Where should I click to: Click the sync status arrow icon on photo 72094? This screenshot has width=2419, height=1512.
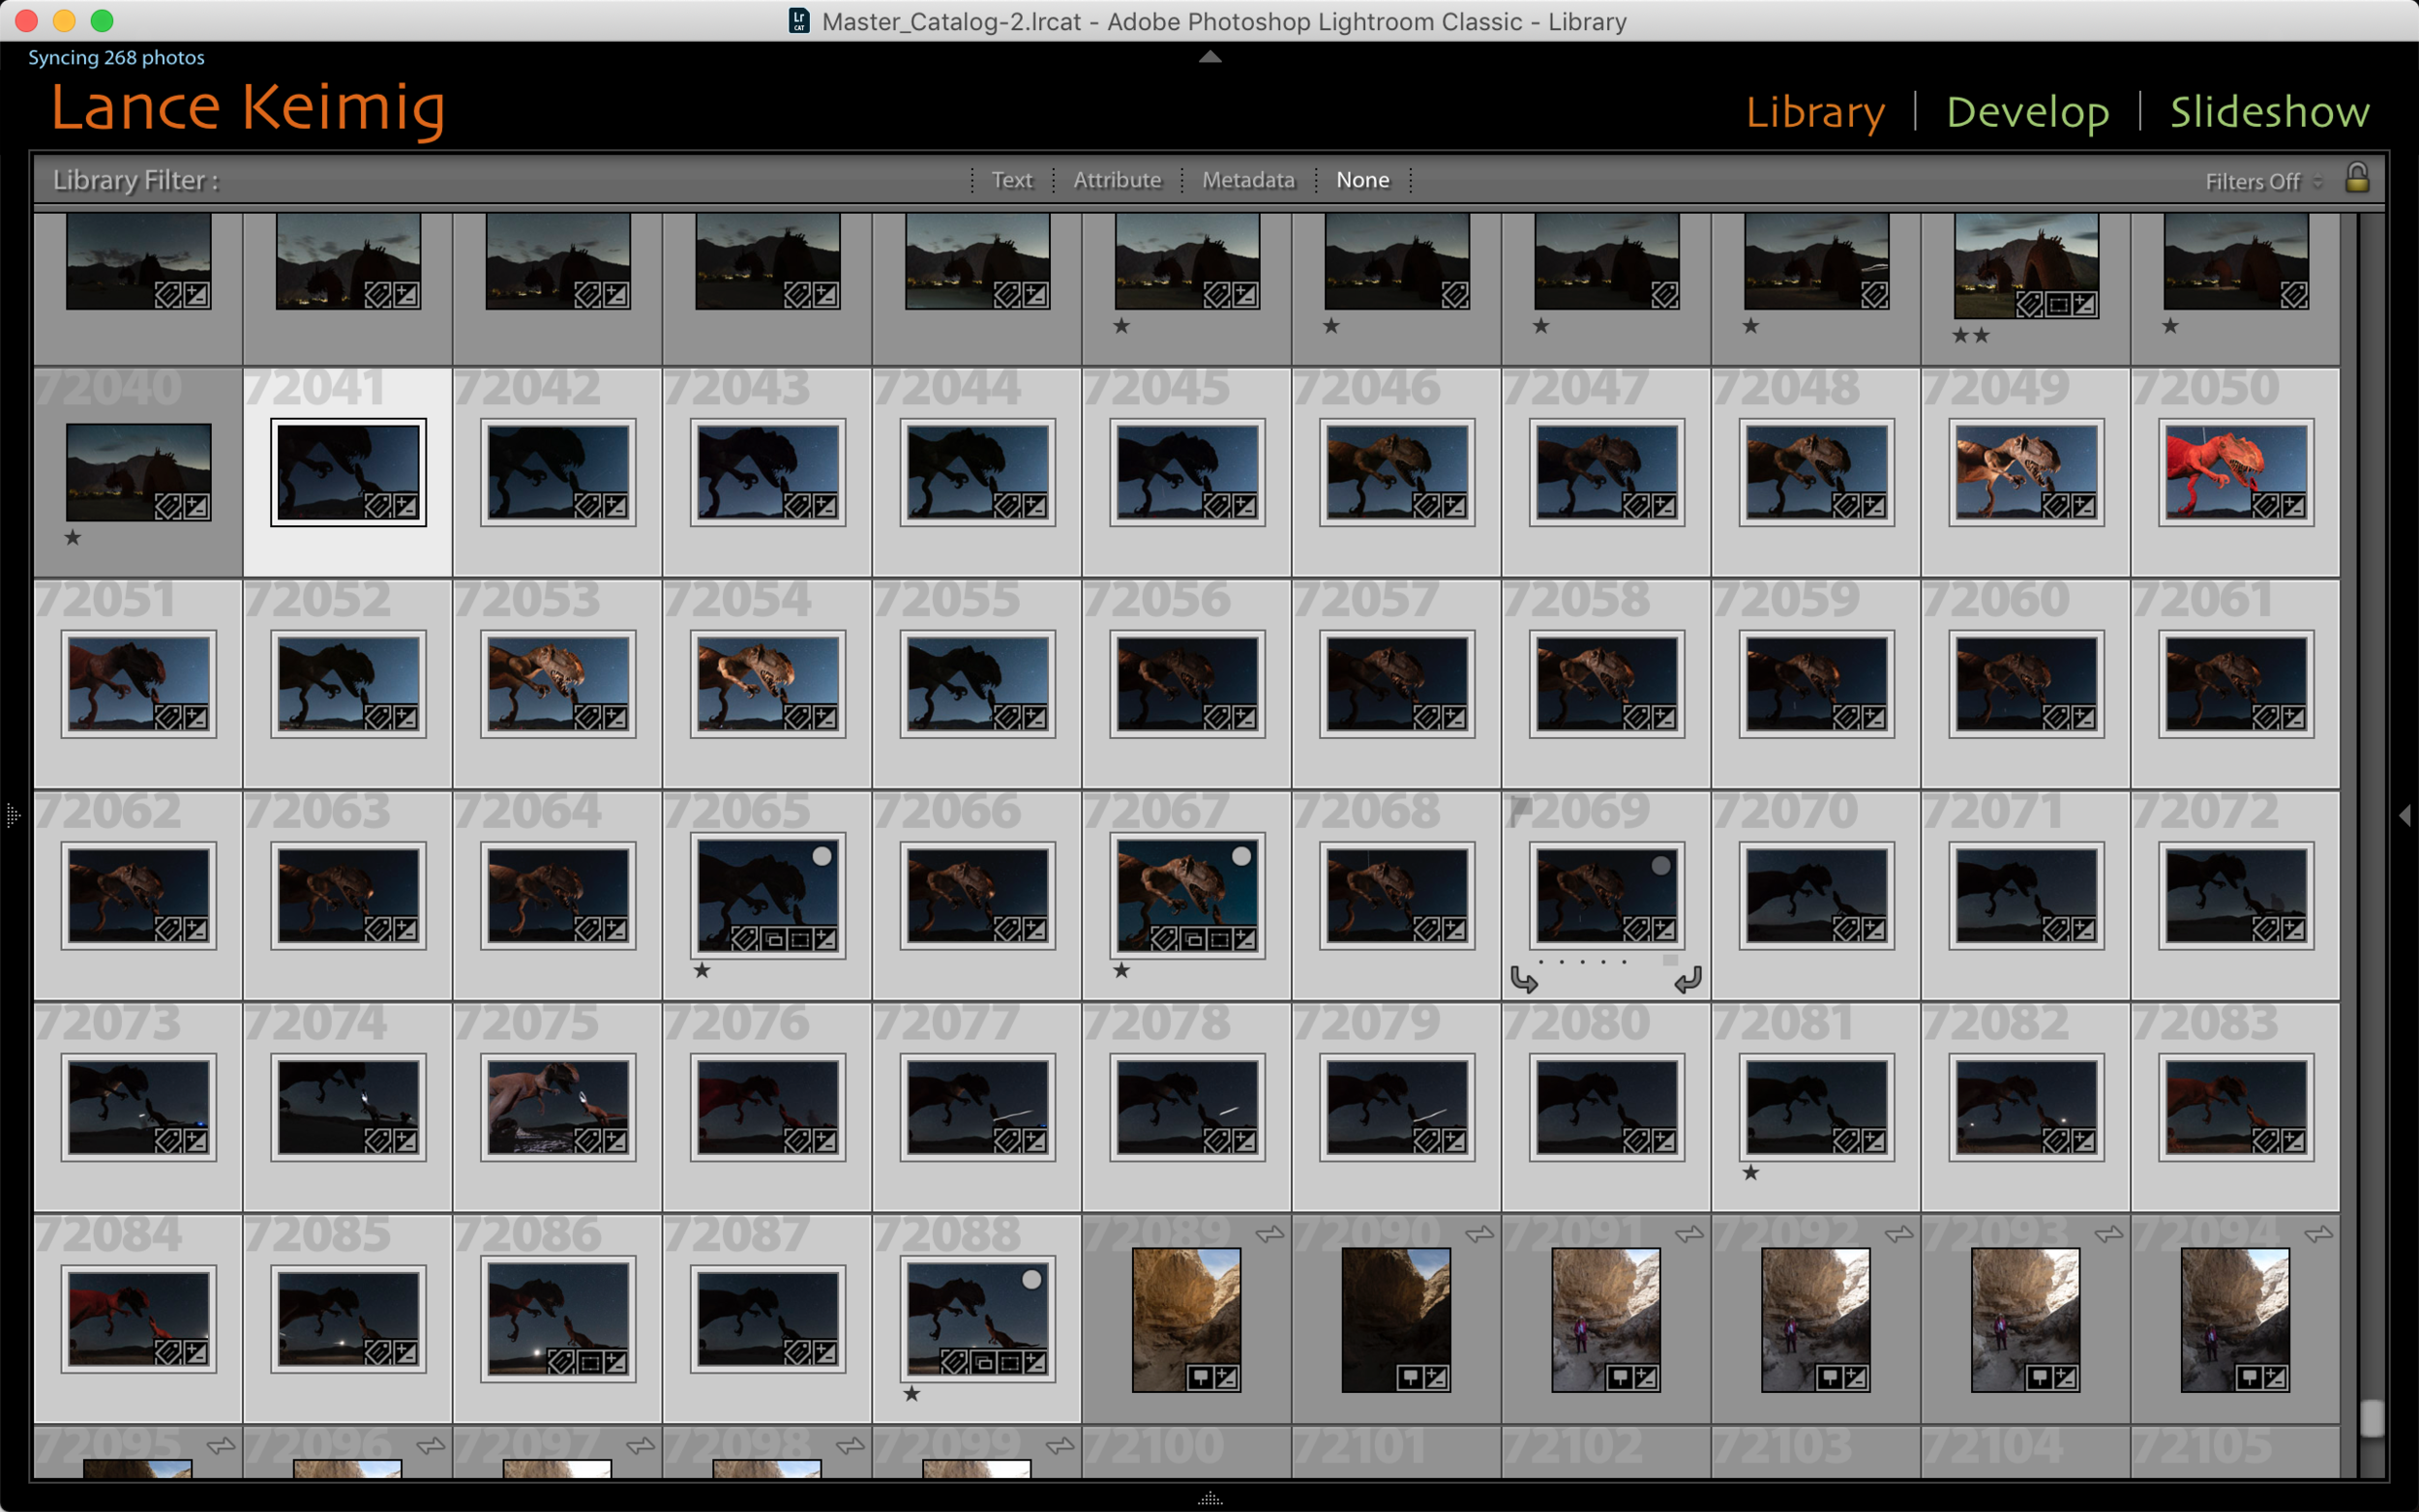[2319, 1235]
